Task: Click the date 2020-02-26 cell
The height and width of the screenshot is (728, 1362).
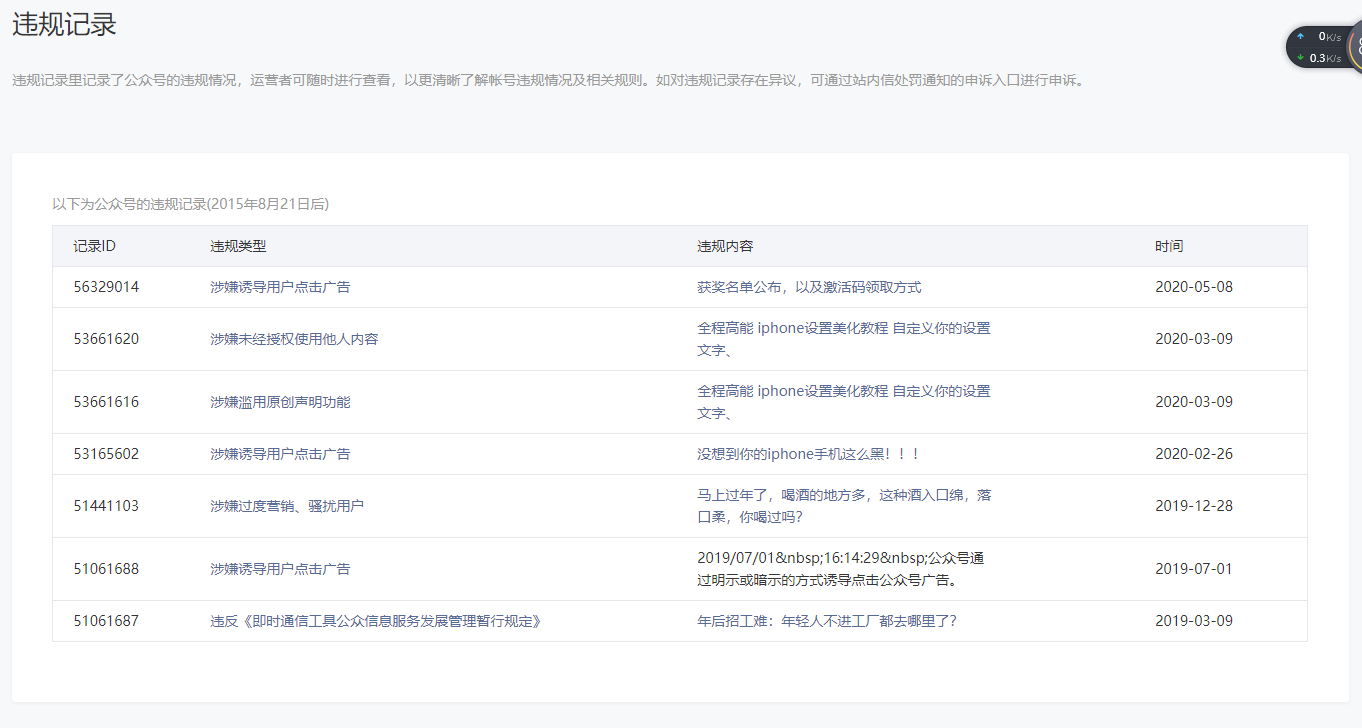Action: click(x=1193, y=454)
